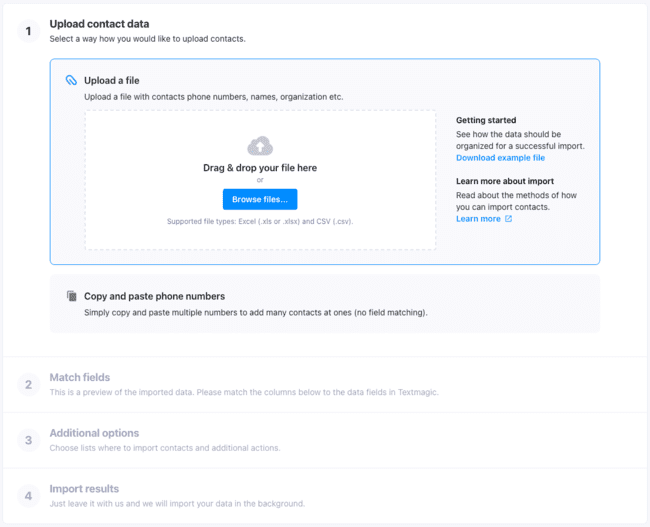Click the Getting started heading
The height and width of the screenshot is (527, 650).
(x=486, y=120)
